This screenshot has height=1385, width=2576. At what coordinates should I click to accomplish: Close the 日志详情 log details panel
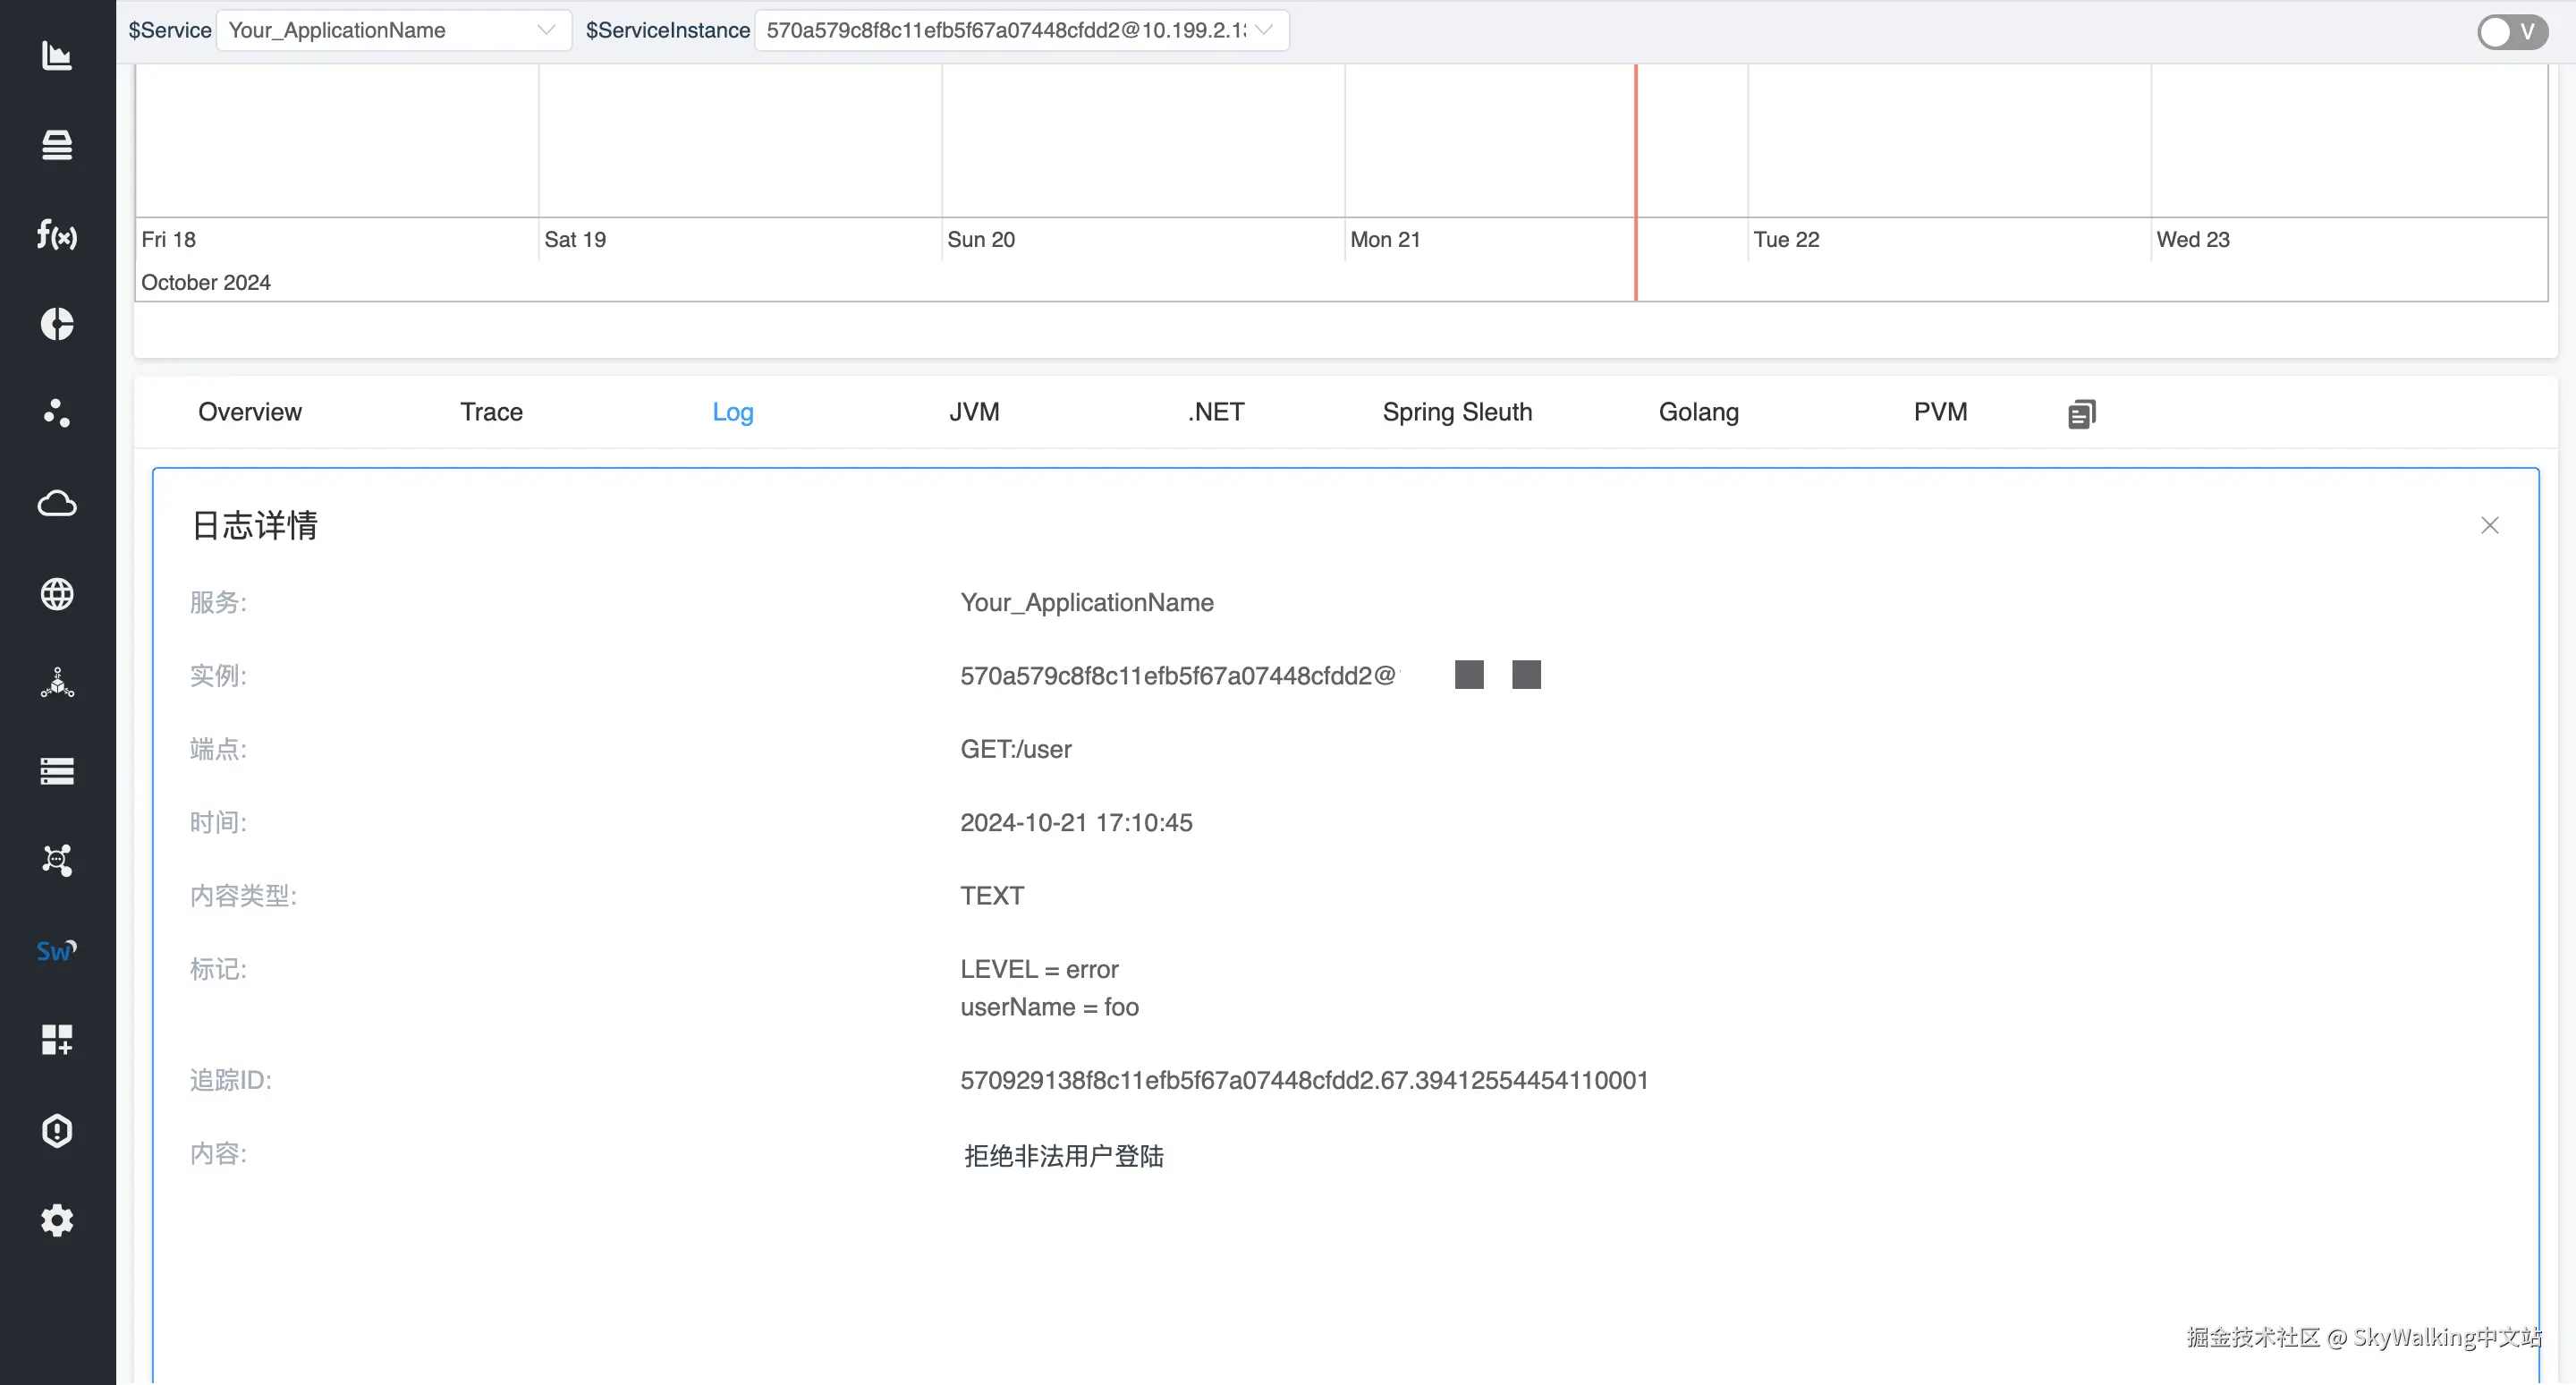tap(2490, 525)
